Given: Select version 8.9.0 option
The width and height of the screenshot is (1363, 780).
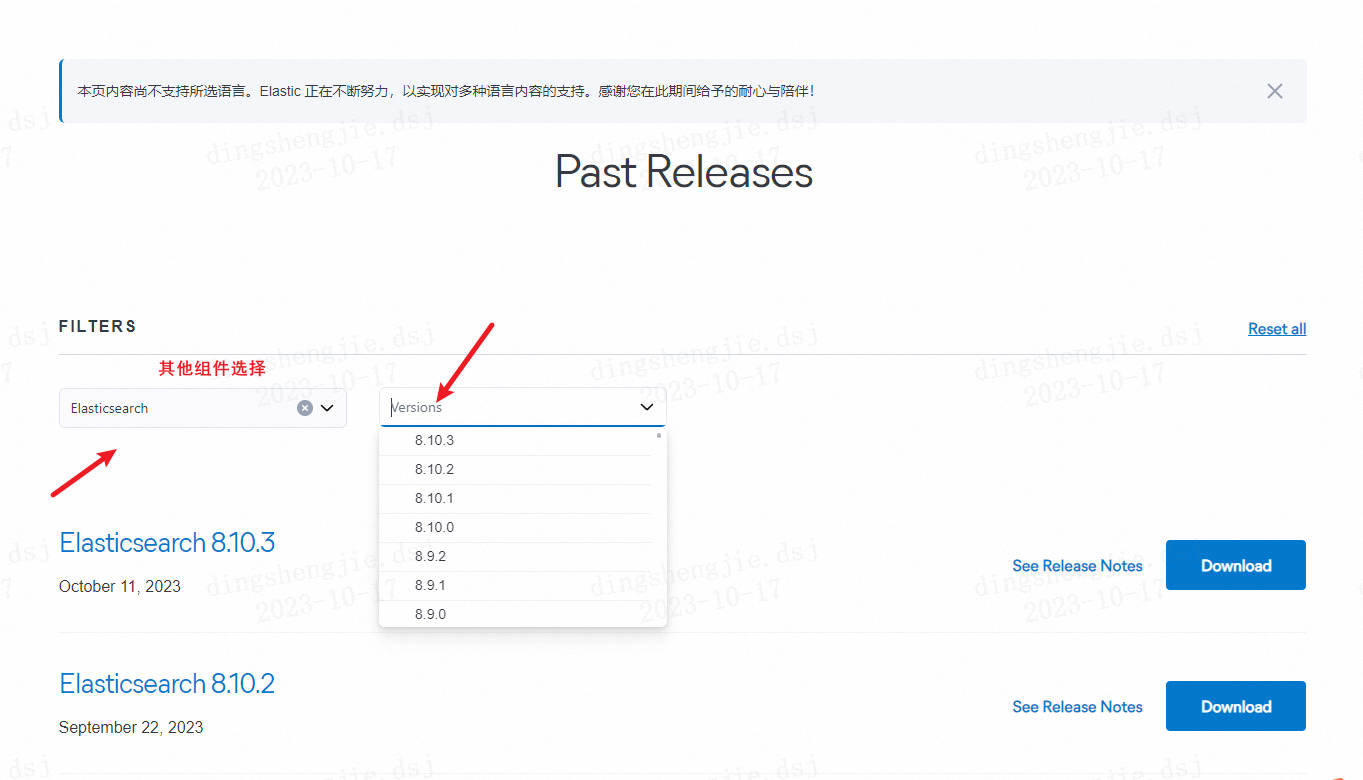Looking at the screenshot, I should coord(515,614).
